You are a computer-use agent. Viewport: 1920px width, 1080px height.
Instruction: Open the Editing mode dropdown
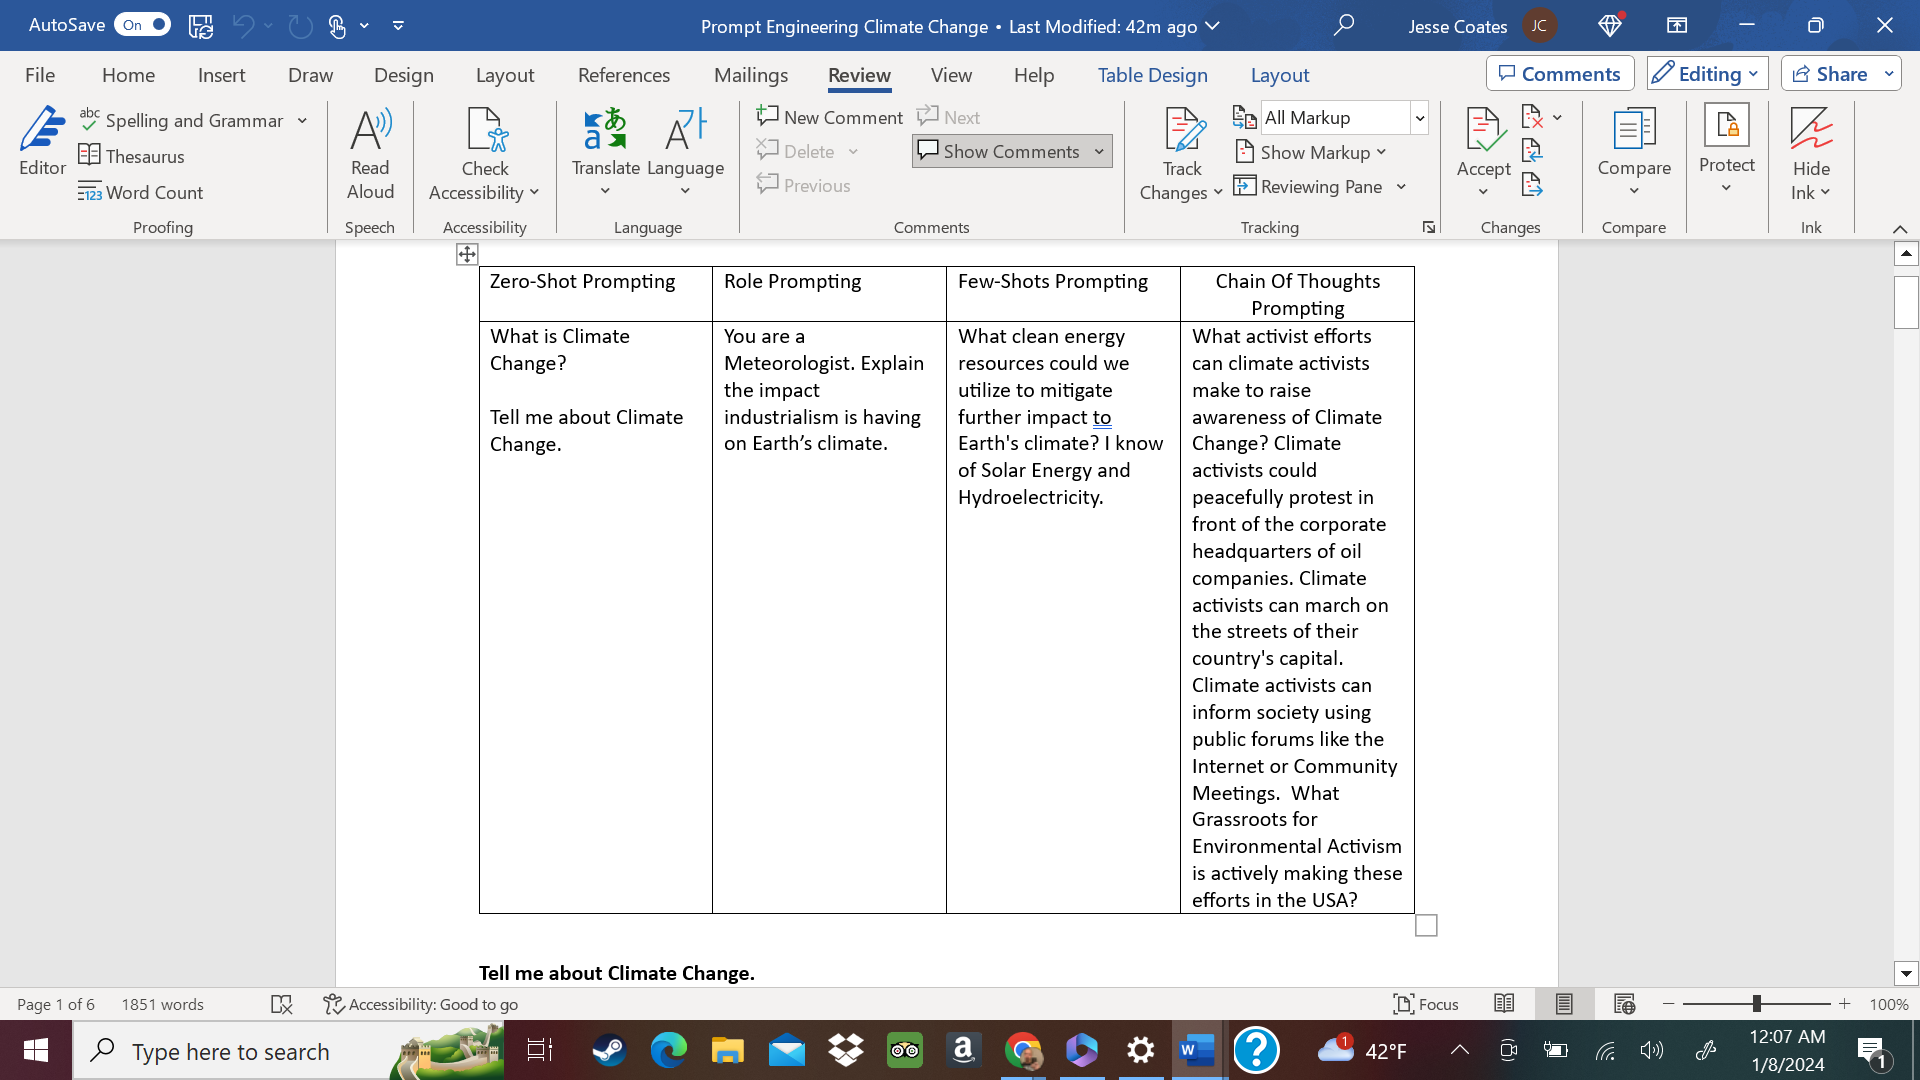point(1707,74)
